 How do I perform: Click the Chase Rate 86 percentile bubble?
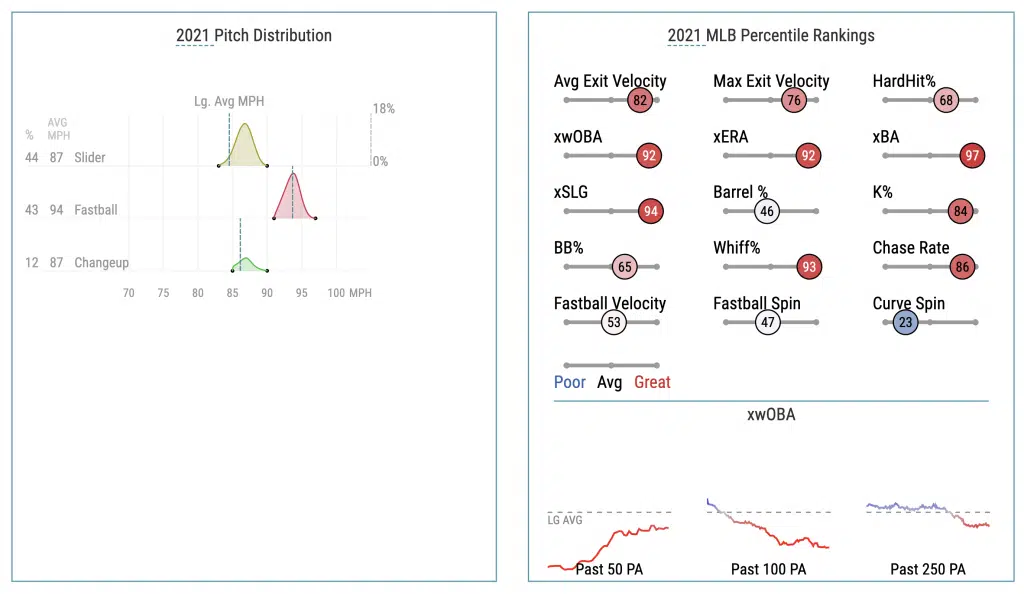coord(961,267)
